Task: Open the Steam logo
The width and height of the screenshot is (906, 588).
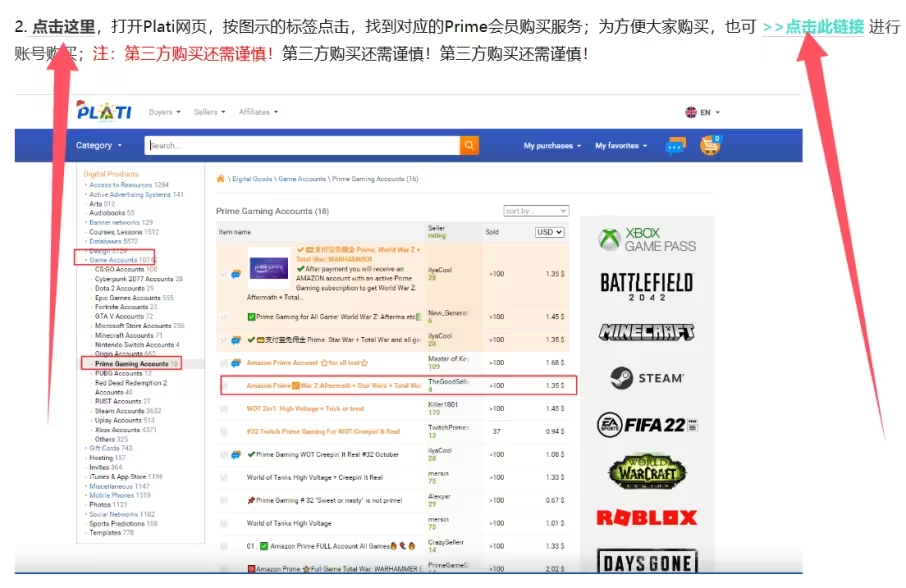Action: 647,378
